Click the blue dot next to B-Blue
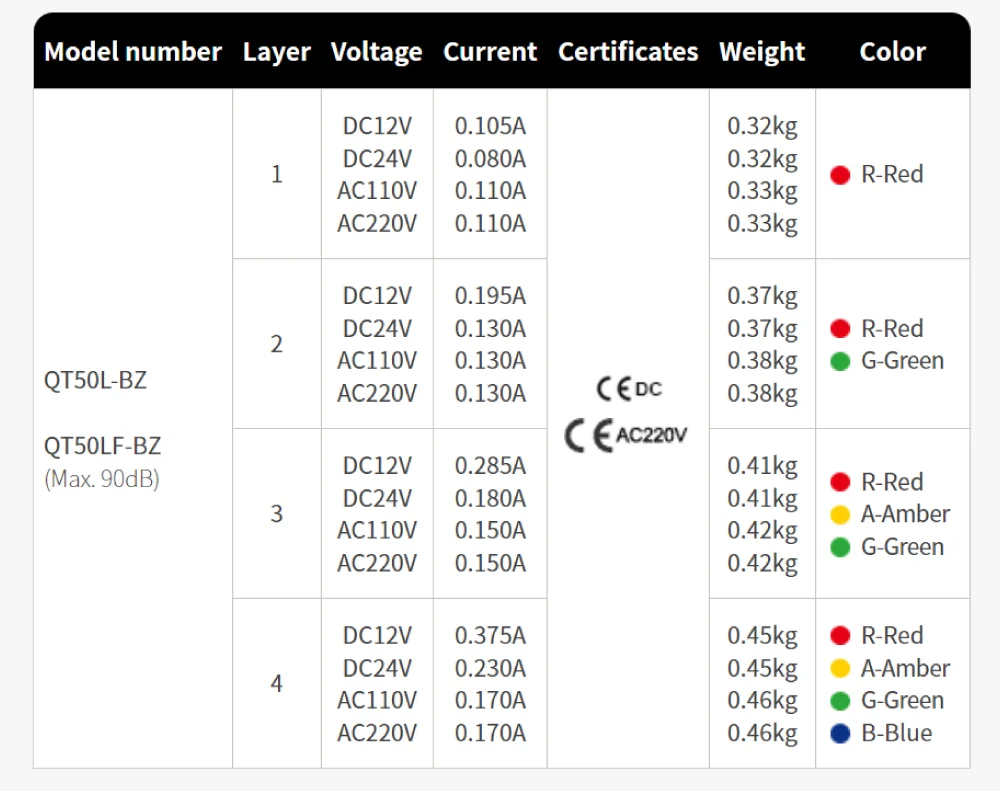The height and width of the screenshot is (799, 1000). click(x=840, y=733)
